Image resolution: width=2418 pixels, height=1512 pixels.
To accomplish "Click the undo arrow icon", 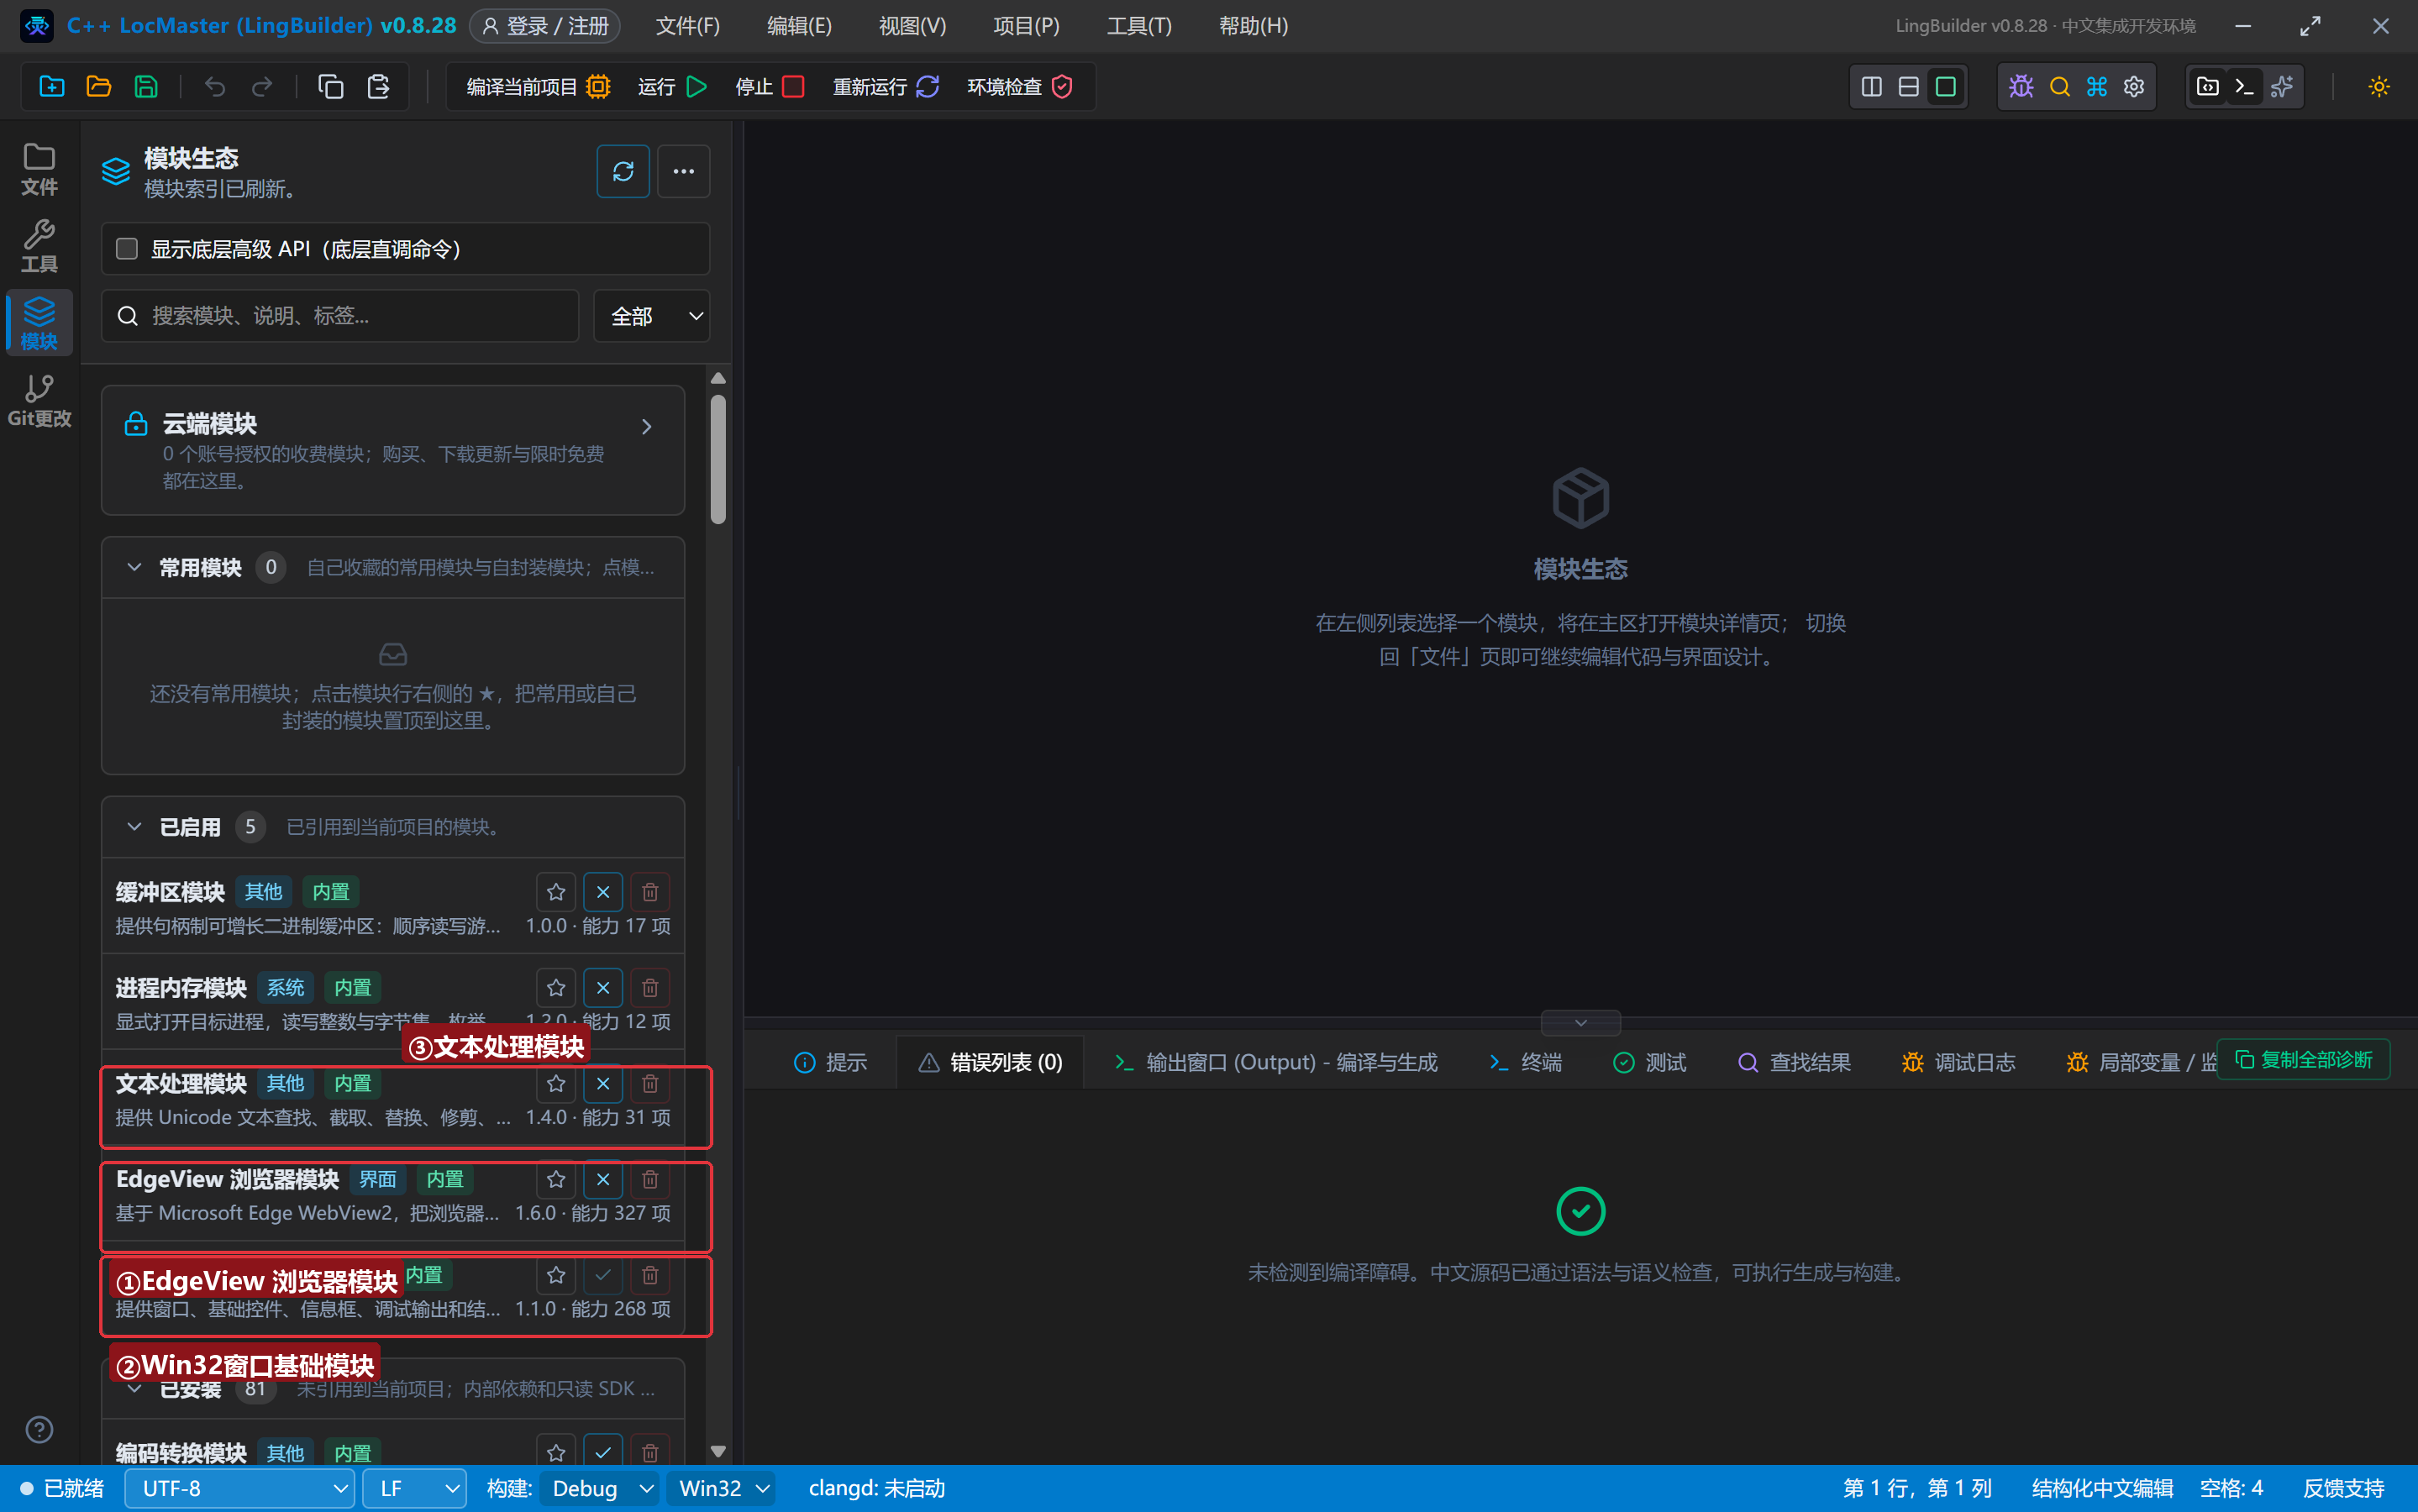I will pos(215,87).
